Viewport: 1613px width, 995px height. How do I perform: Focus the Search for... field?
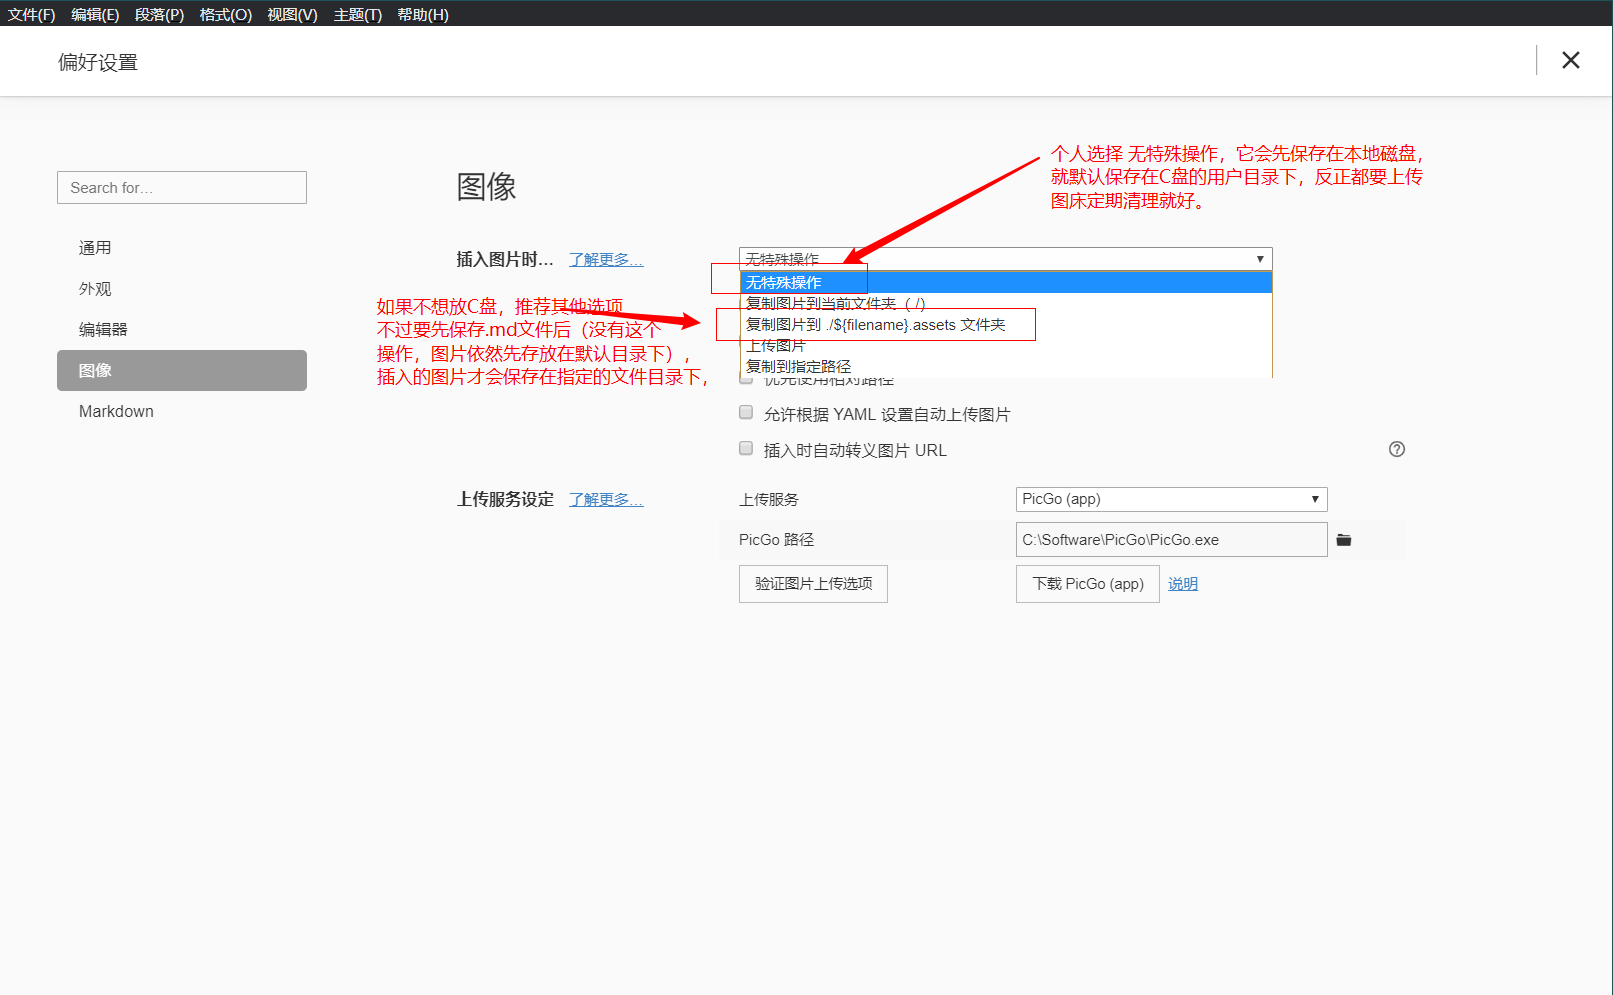click(x=182, y=188)
